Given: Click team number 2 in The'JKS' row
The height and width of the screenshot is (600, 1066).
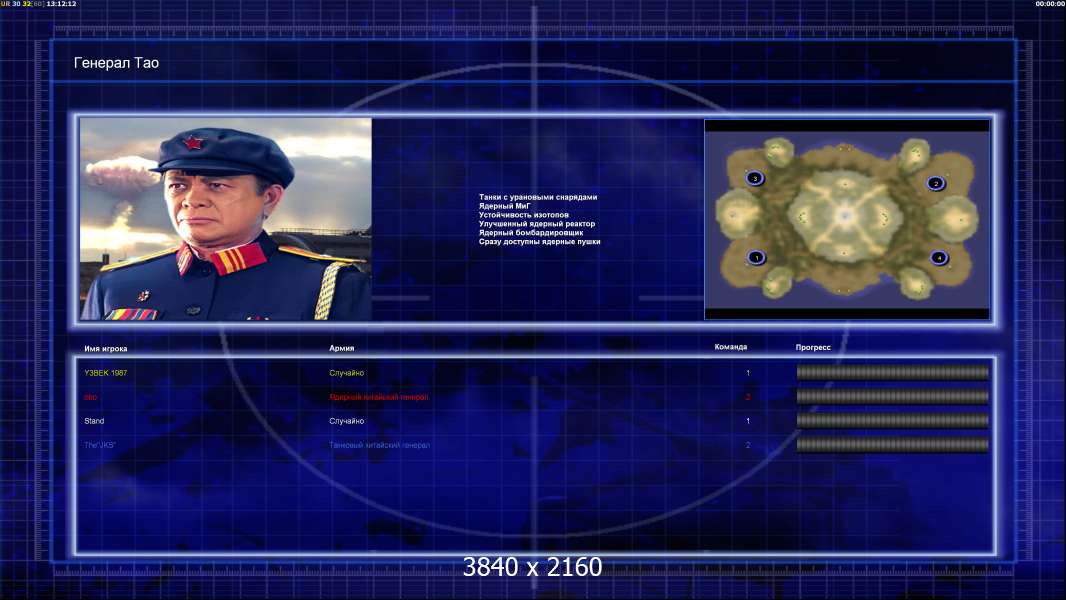Looking at the screenshot, I should click(748, 445).
